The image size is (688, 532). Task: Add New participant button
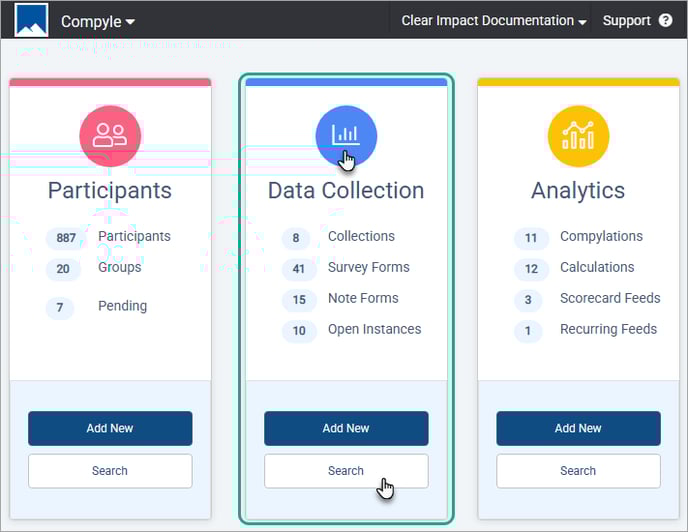tap(110, 428)
